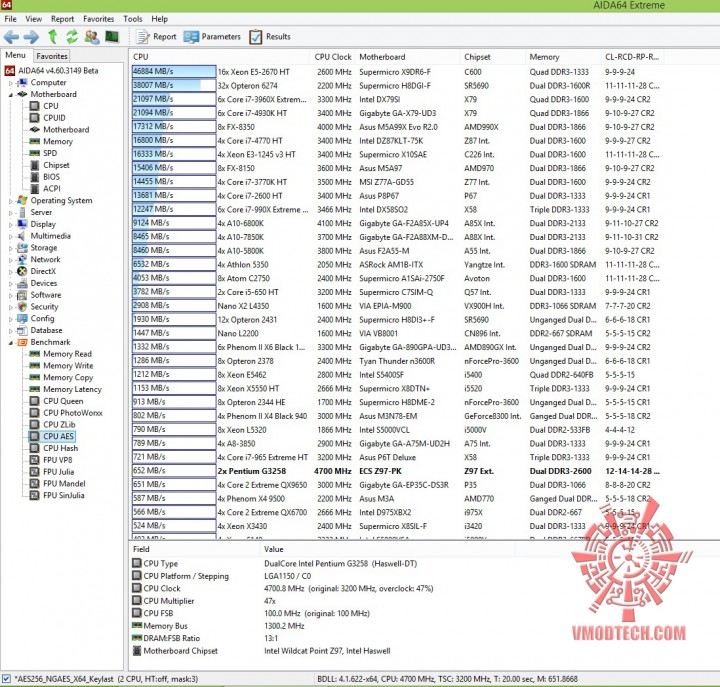720x687 pixels.
Task: Expand the Storage tree node
Action: (x=11, y=248)
